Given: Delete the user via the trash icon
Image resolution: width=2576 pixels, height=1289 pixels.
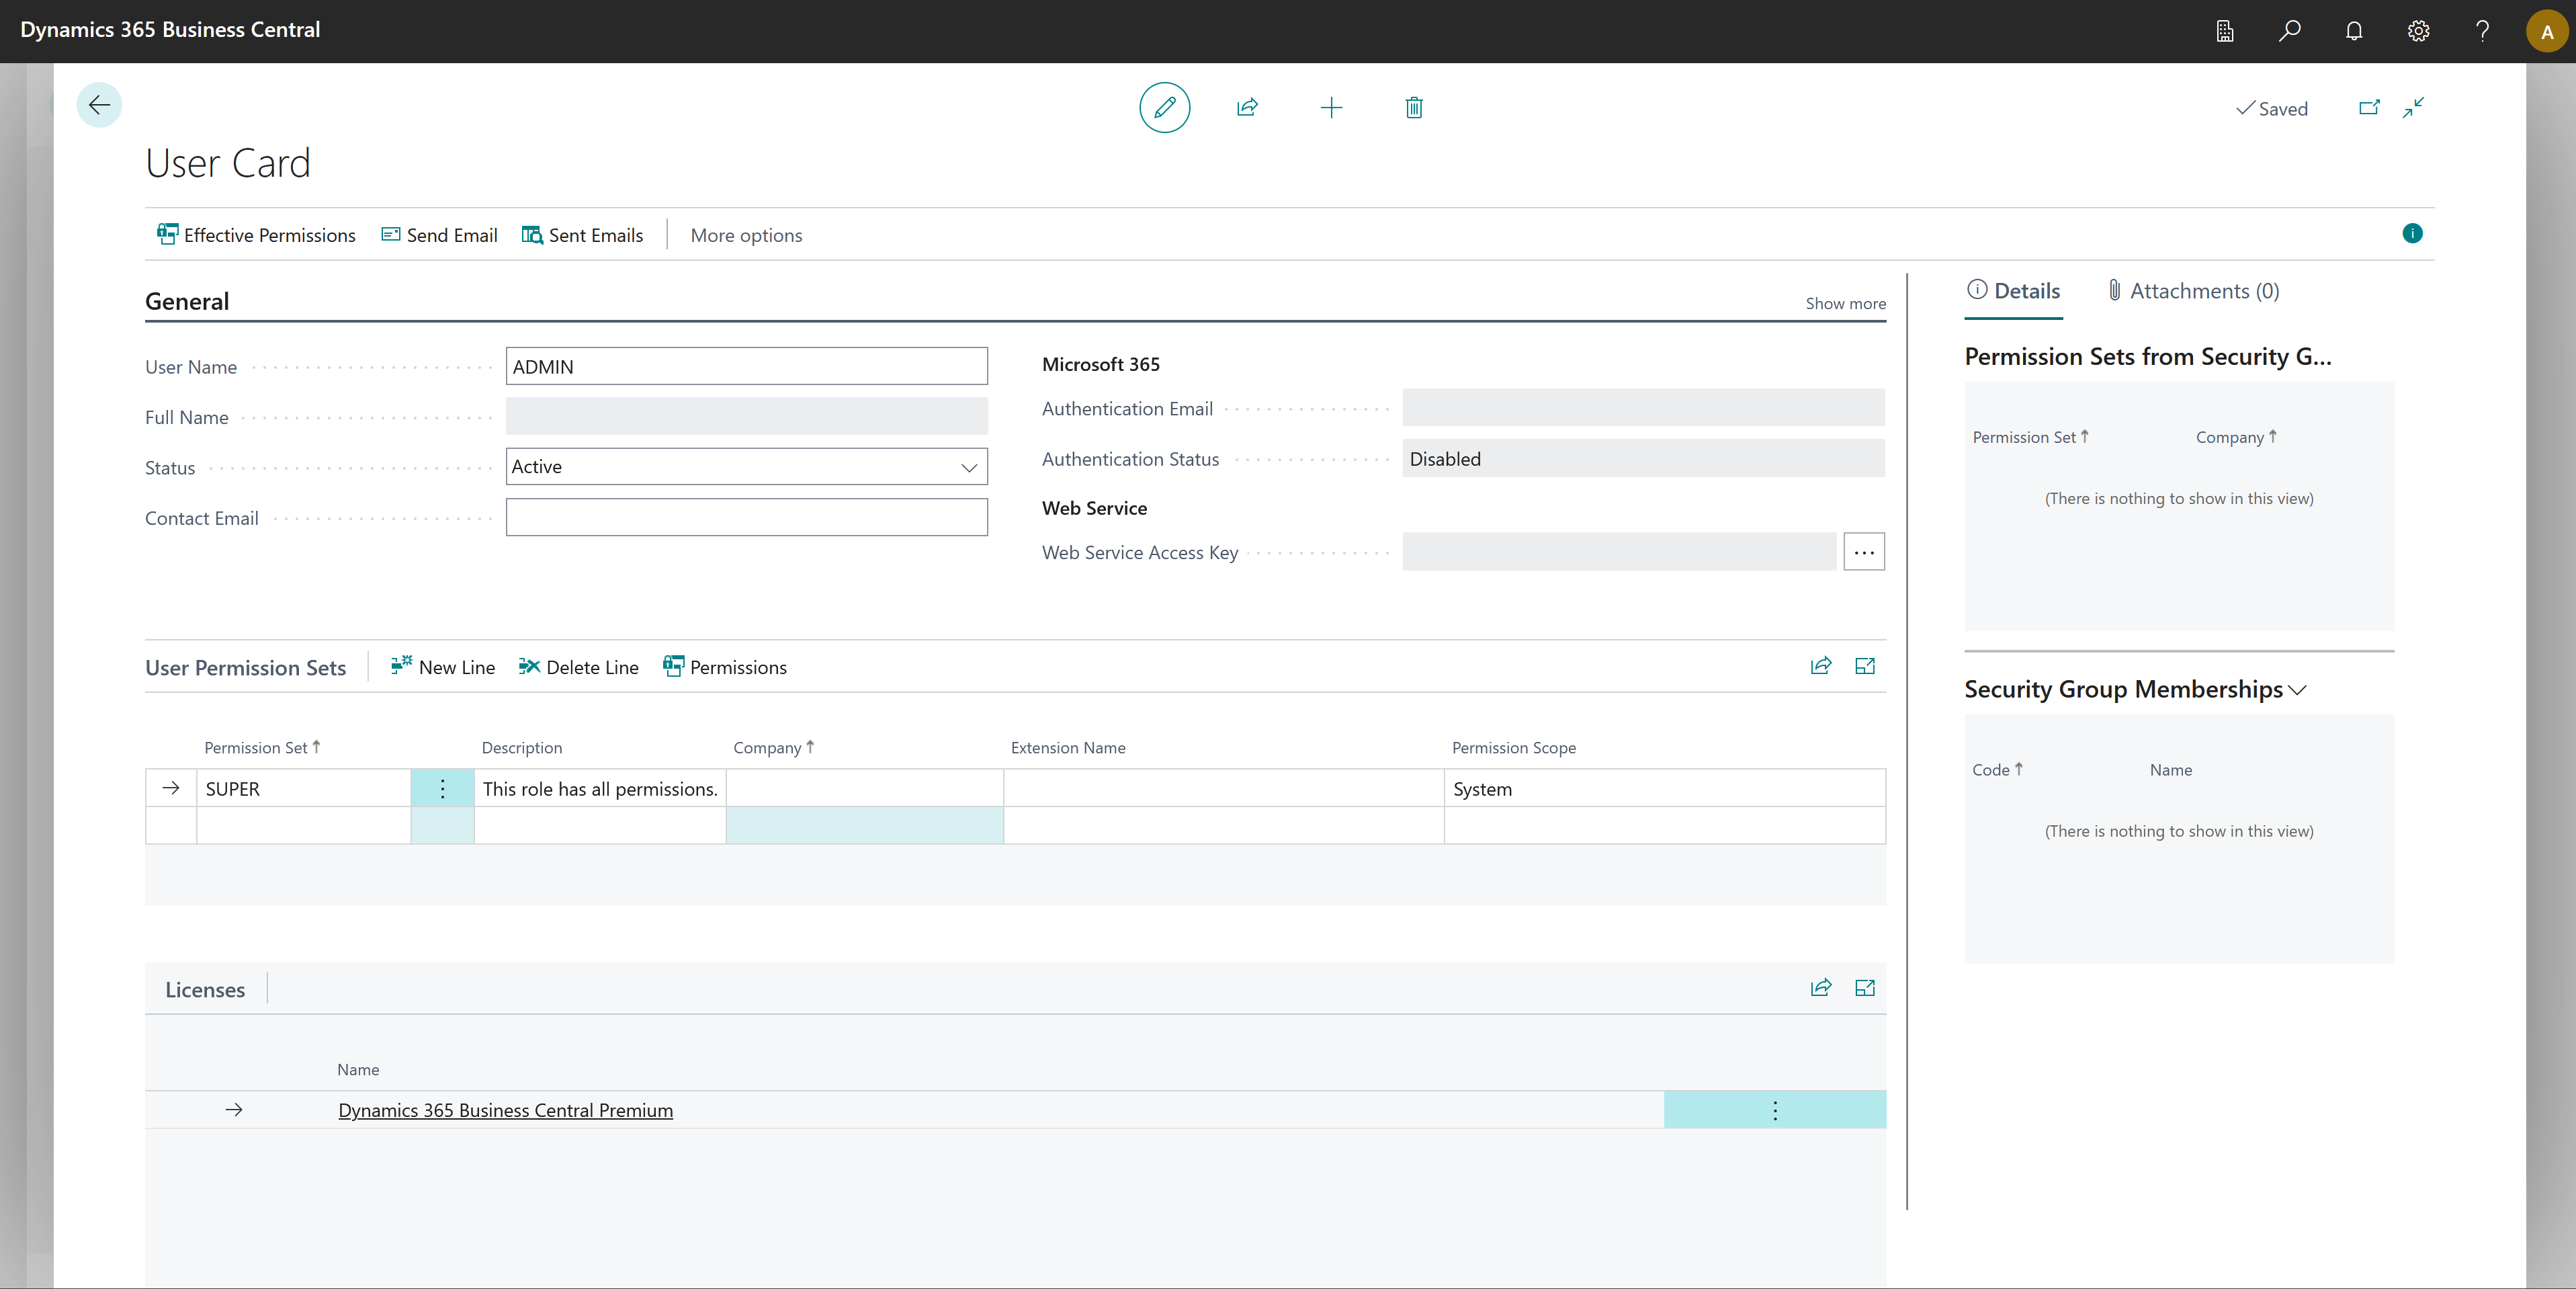Looking at the screenshot, I should pyautogui.click(x=1413, y=107).
